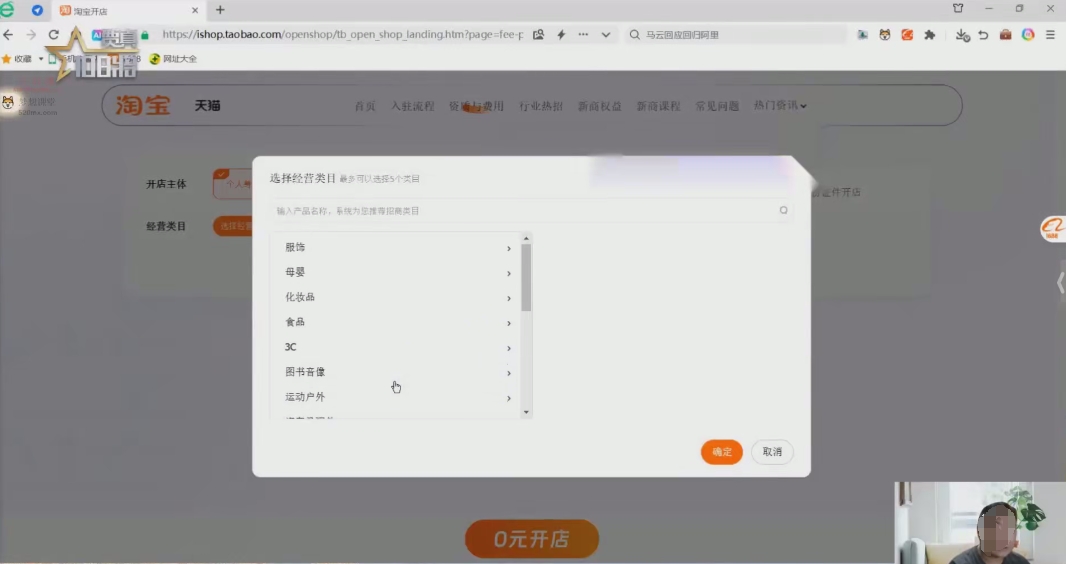Expand the 服饰 category
The width and height of the screenshot is (1066, 564).
(397, 247)
